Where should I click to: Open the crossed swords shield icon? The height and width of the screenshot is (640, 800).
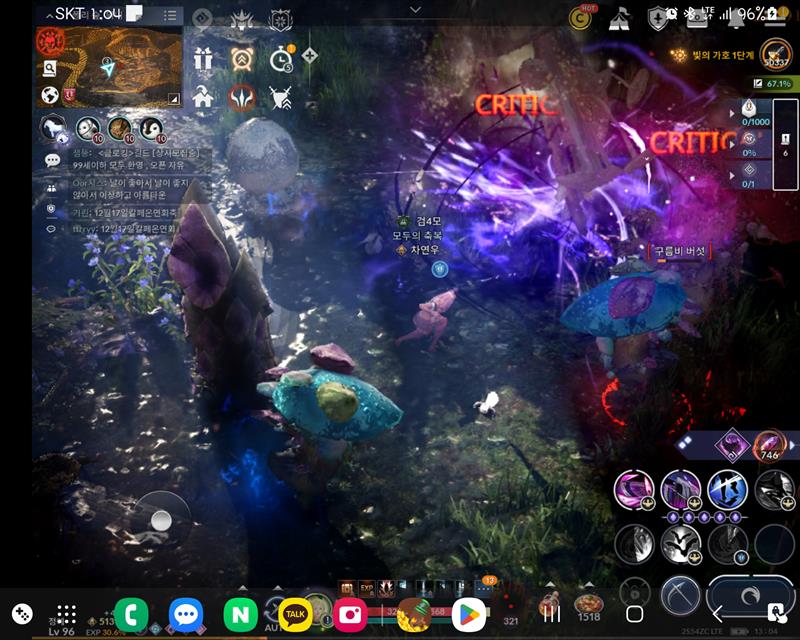click(281, 97)
